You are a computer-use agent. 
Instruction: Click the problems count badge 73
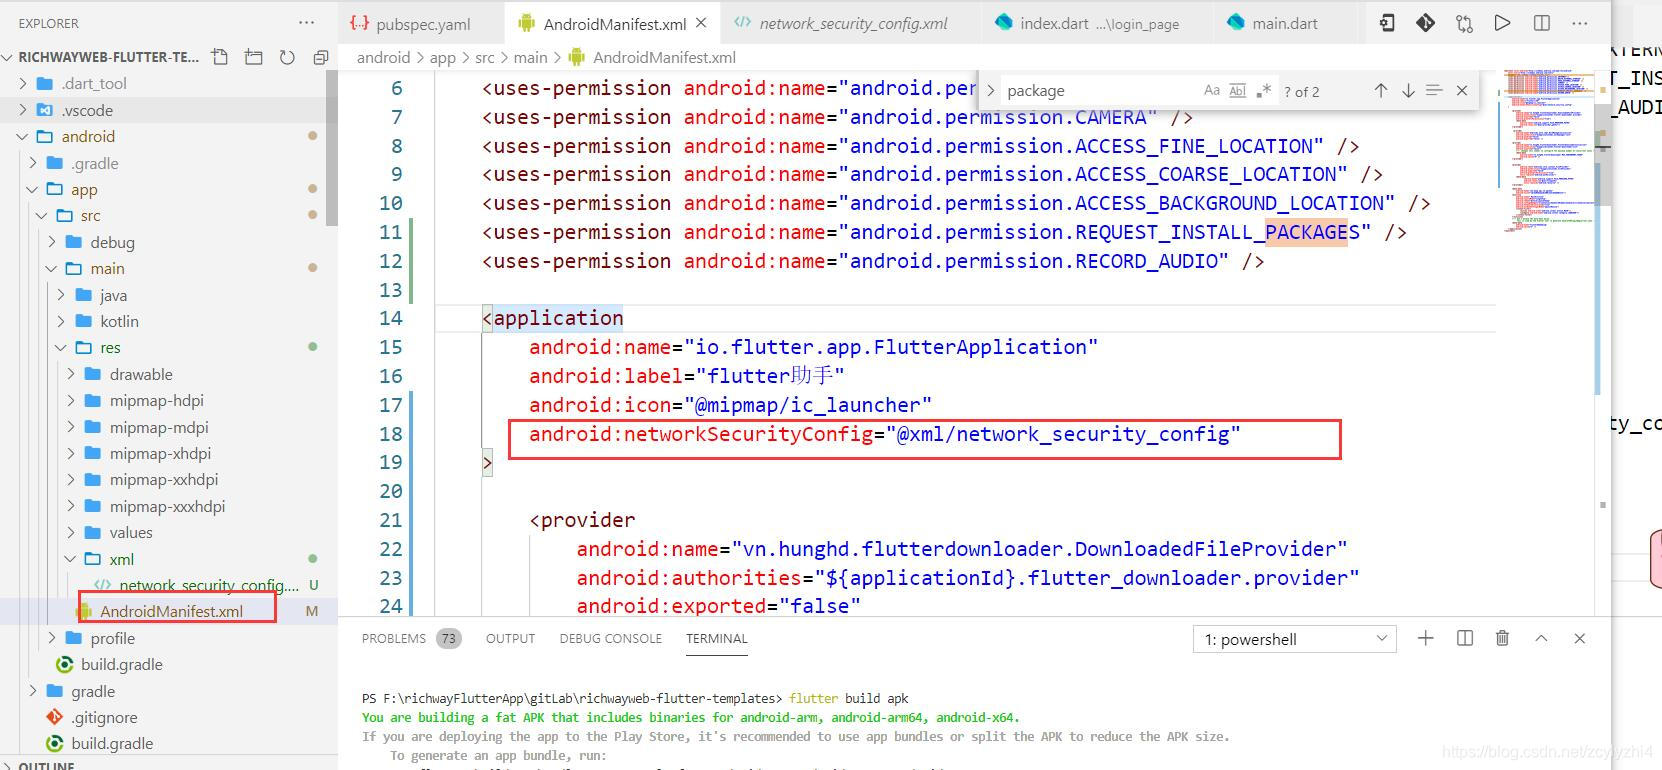(x=449, y=638)
